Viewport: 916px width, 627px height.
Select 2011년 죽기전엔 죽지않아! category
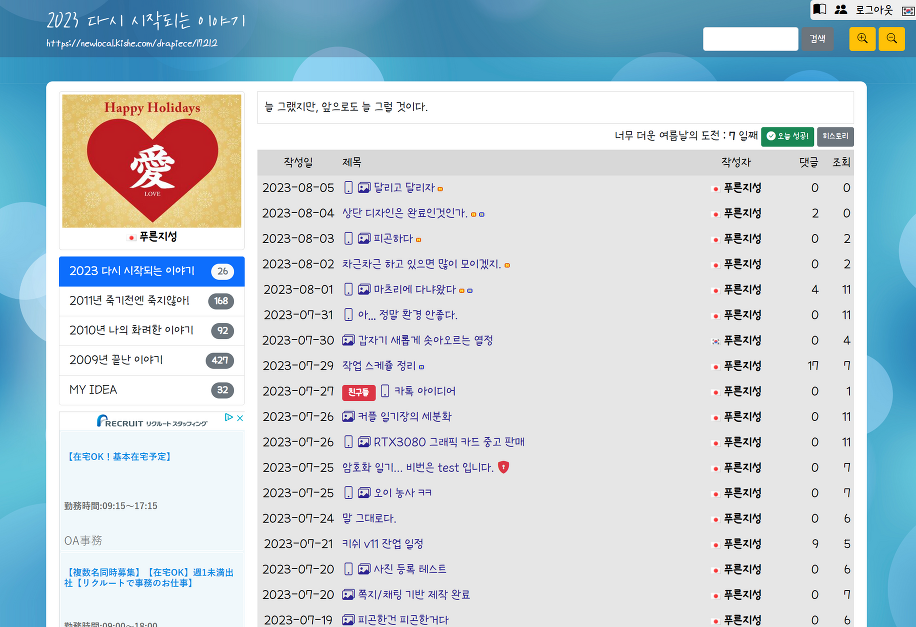(129, 301)
